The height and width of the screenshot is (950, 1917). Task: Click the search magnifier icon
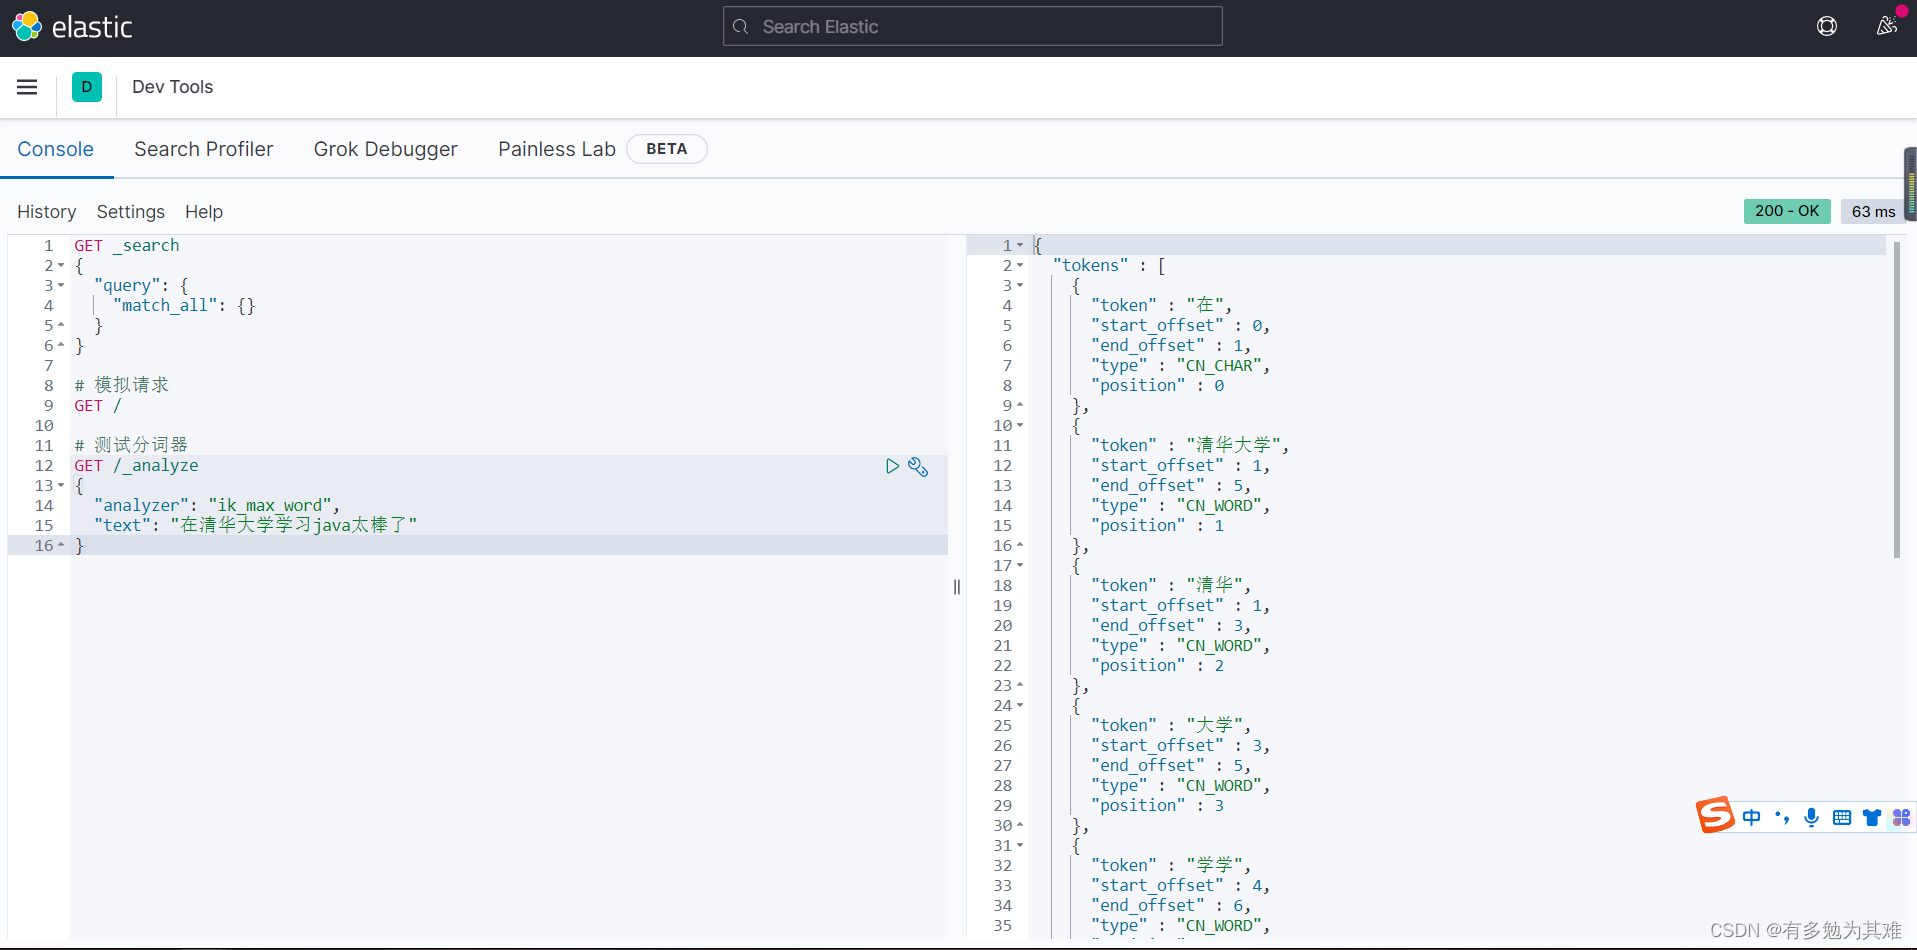741,27
